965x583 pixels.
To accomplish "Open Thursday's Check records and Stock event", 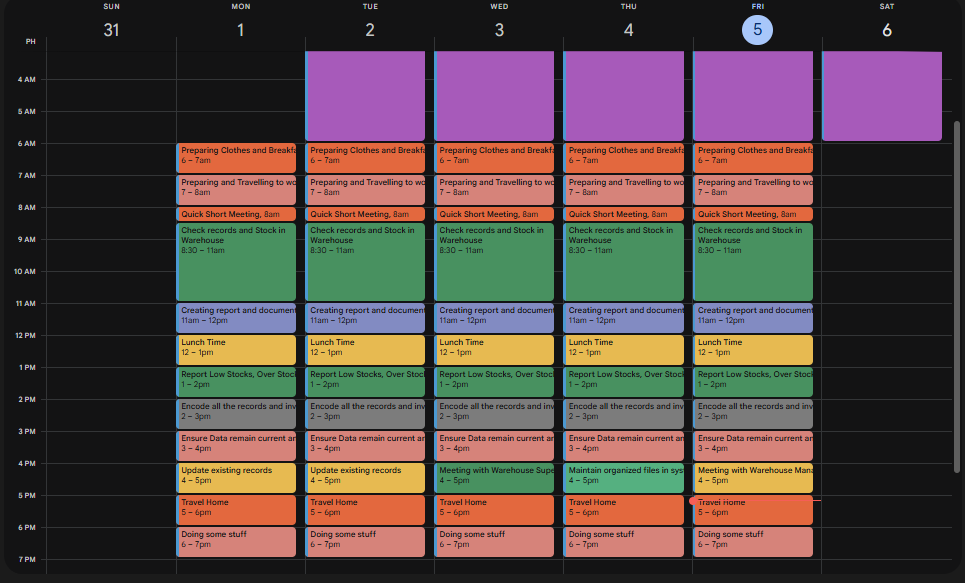I will [624, 262].
